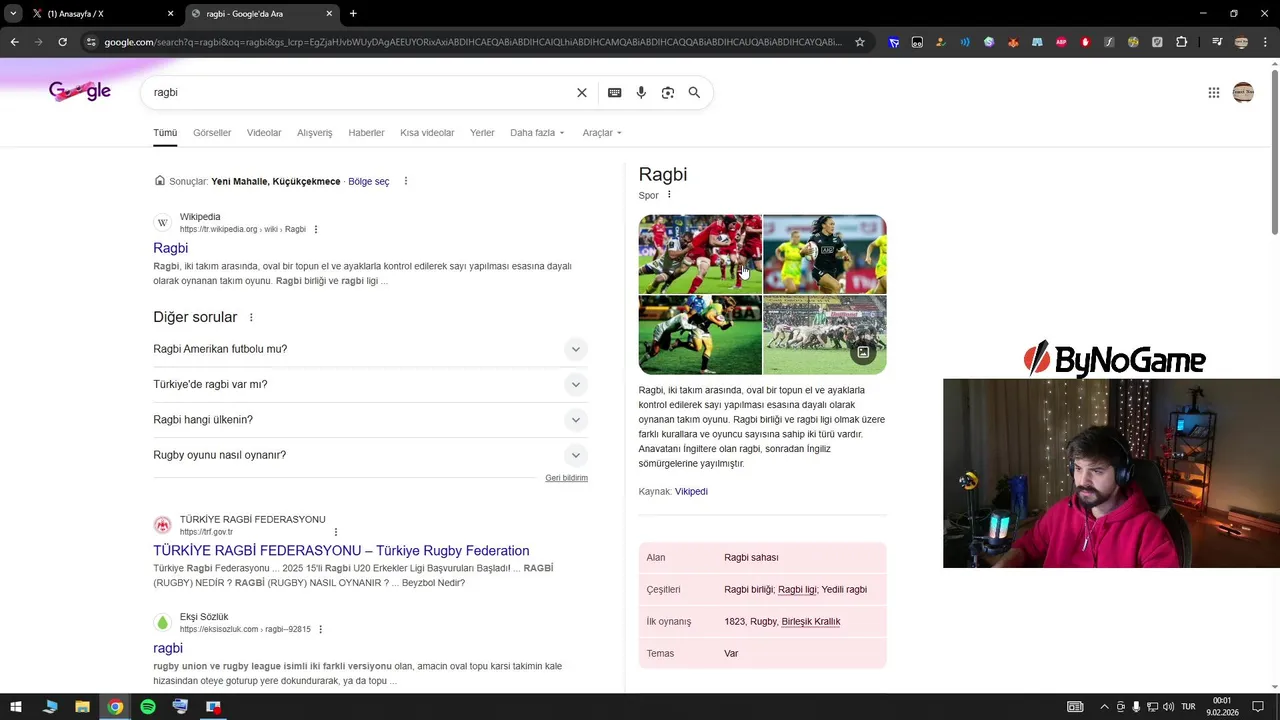Reload the page

tap(62, 42)
